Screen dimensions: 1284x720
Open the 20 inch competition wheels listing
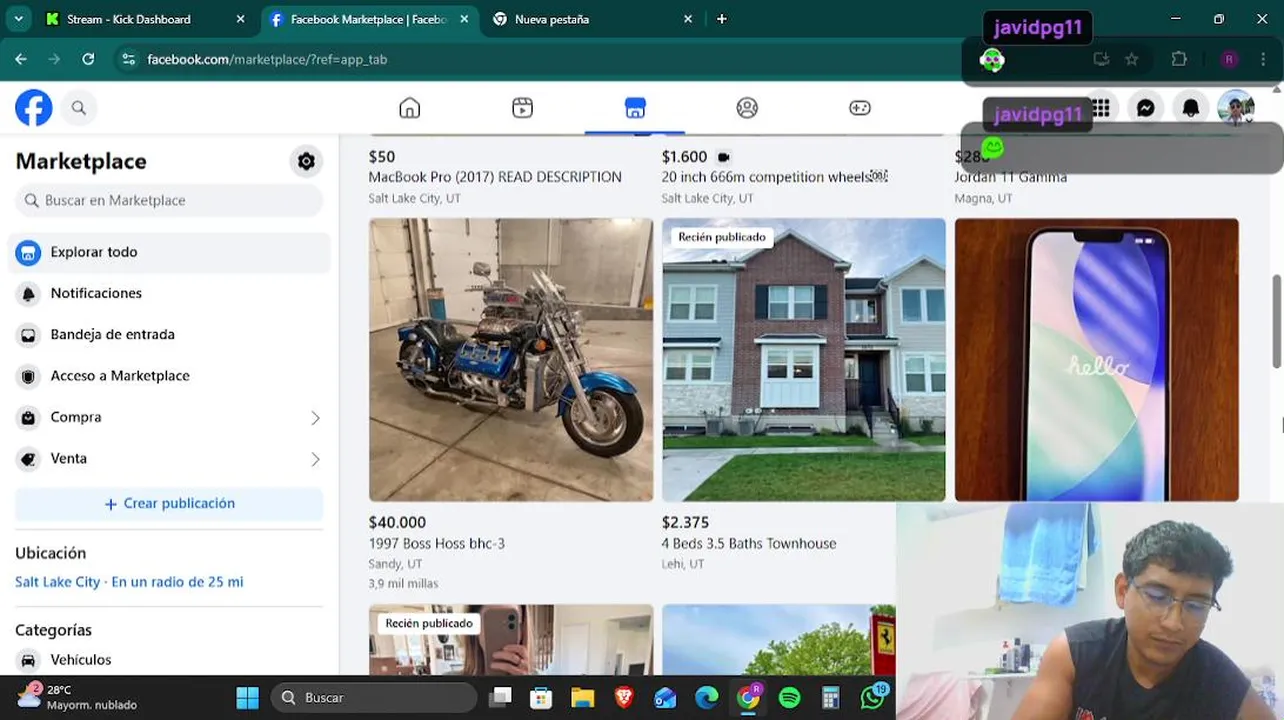coord(774,177)
